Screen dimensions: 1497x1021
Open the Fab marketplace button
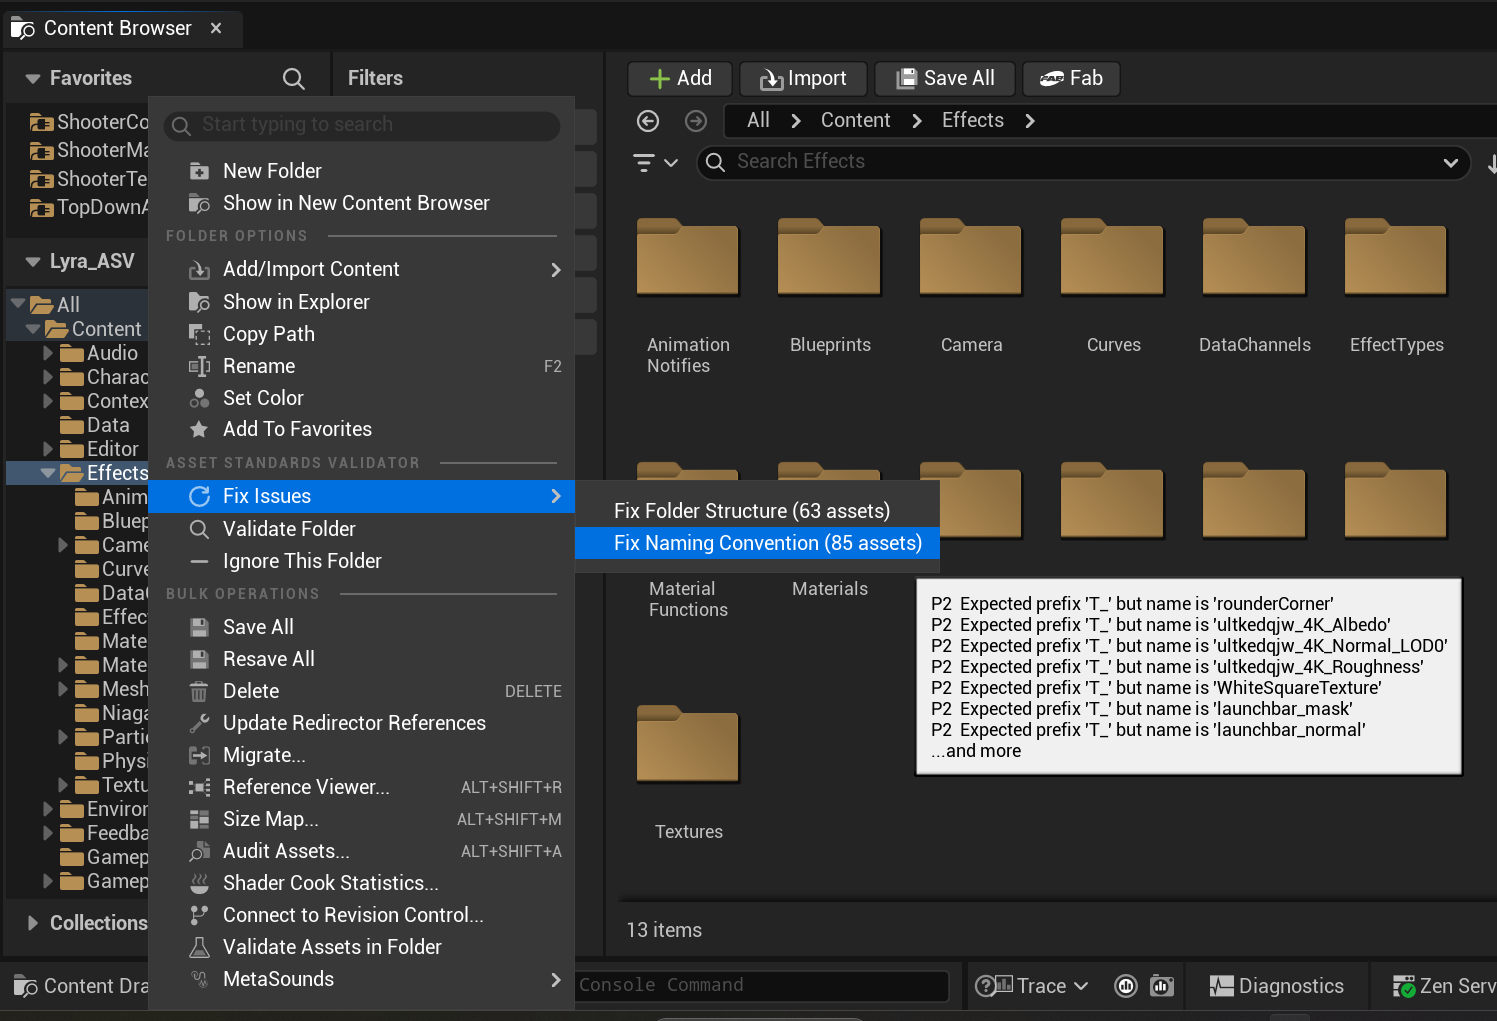[1071, 78]
